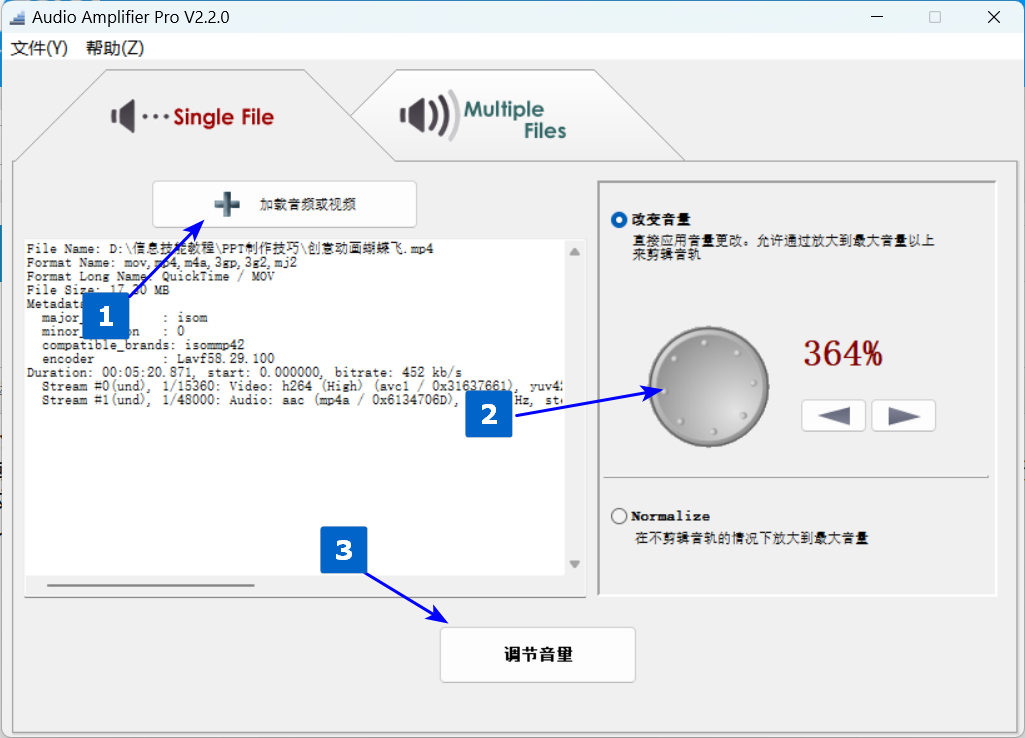
Task: Minimize the Audio Amplifier Pro window
Action: click(x=877, y=17)
